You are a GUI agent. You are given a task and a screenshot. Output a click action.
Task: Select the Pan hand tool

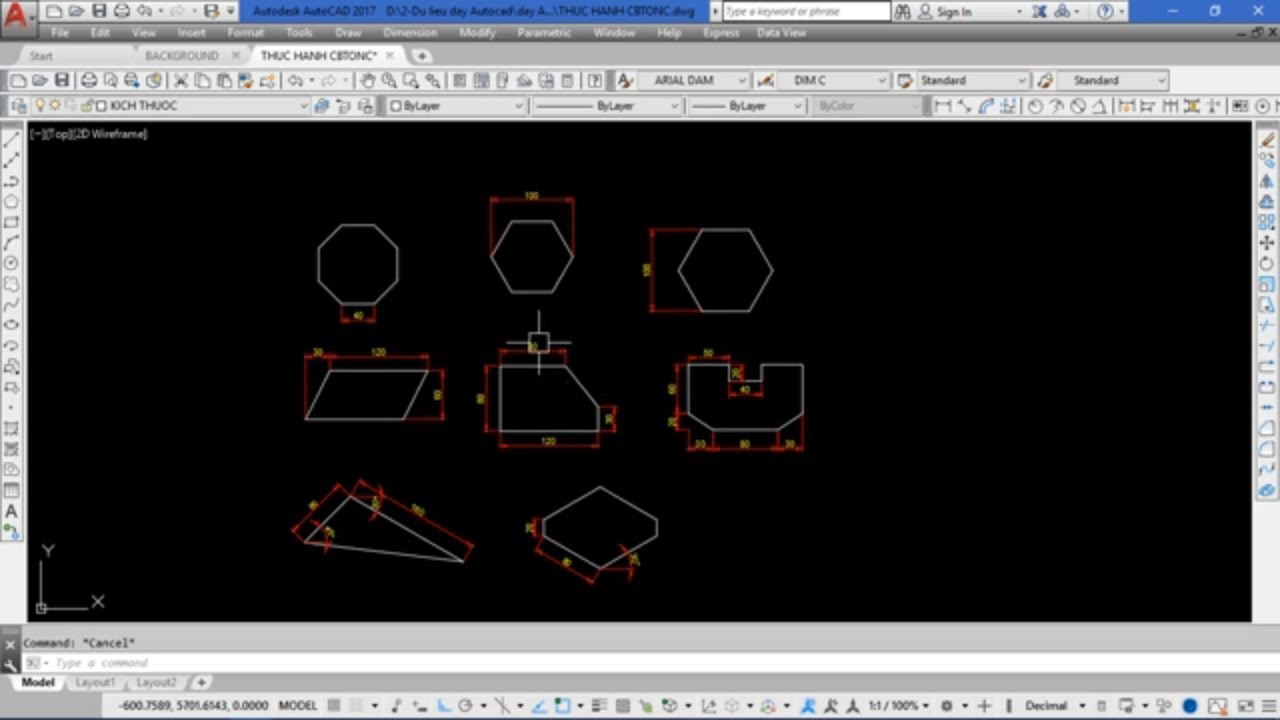click(x=367, y=80)
